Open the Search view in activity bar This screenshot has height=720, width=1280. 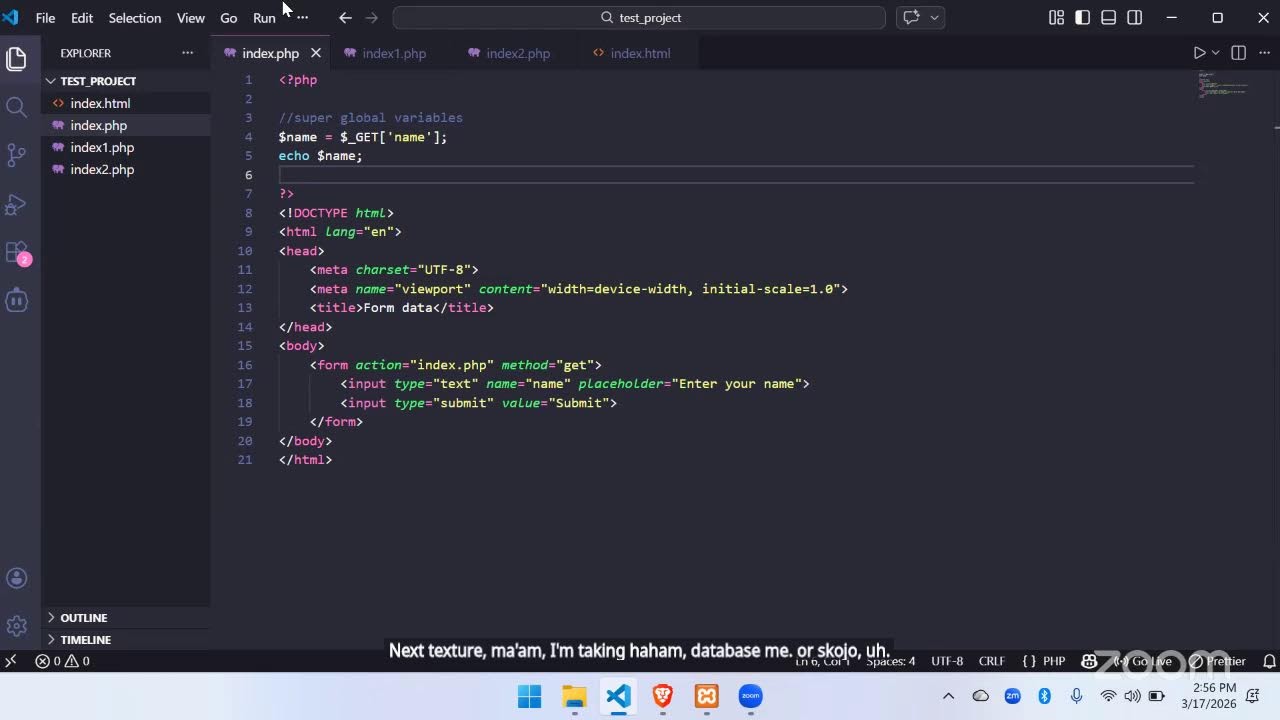pos(16,107)
